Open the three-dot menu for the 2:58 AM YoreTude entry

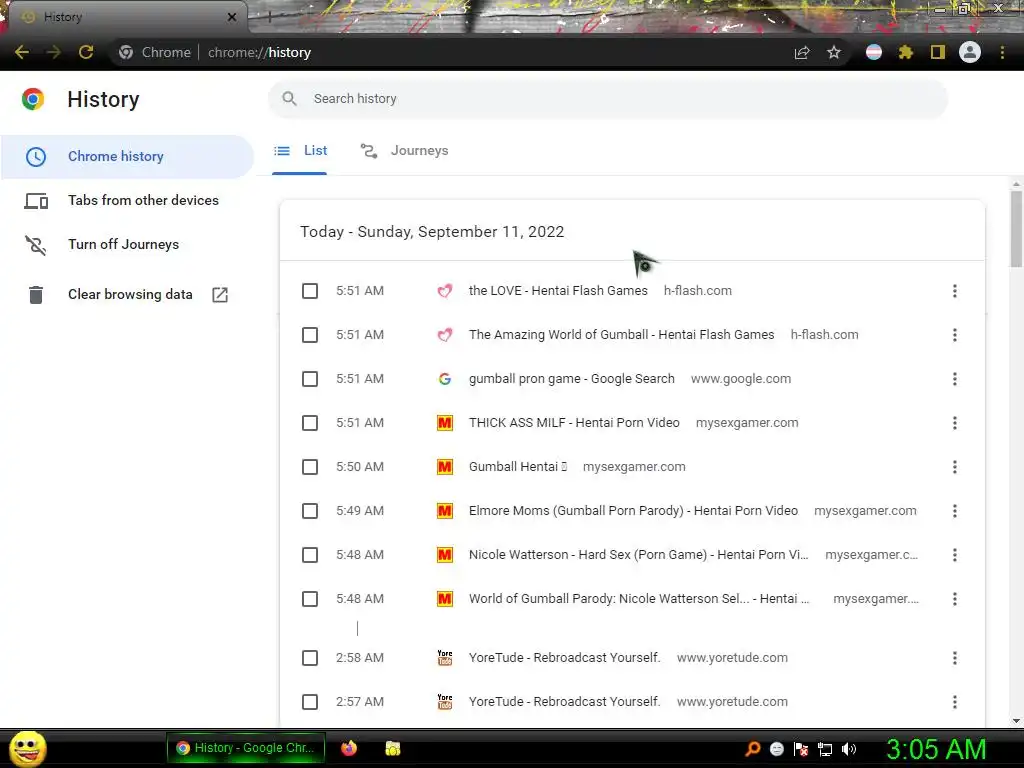coord(955,658)
